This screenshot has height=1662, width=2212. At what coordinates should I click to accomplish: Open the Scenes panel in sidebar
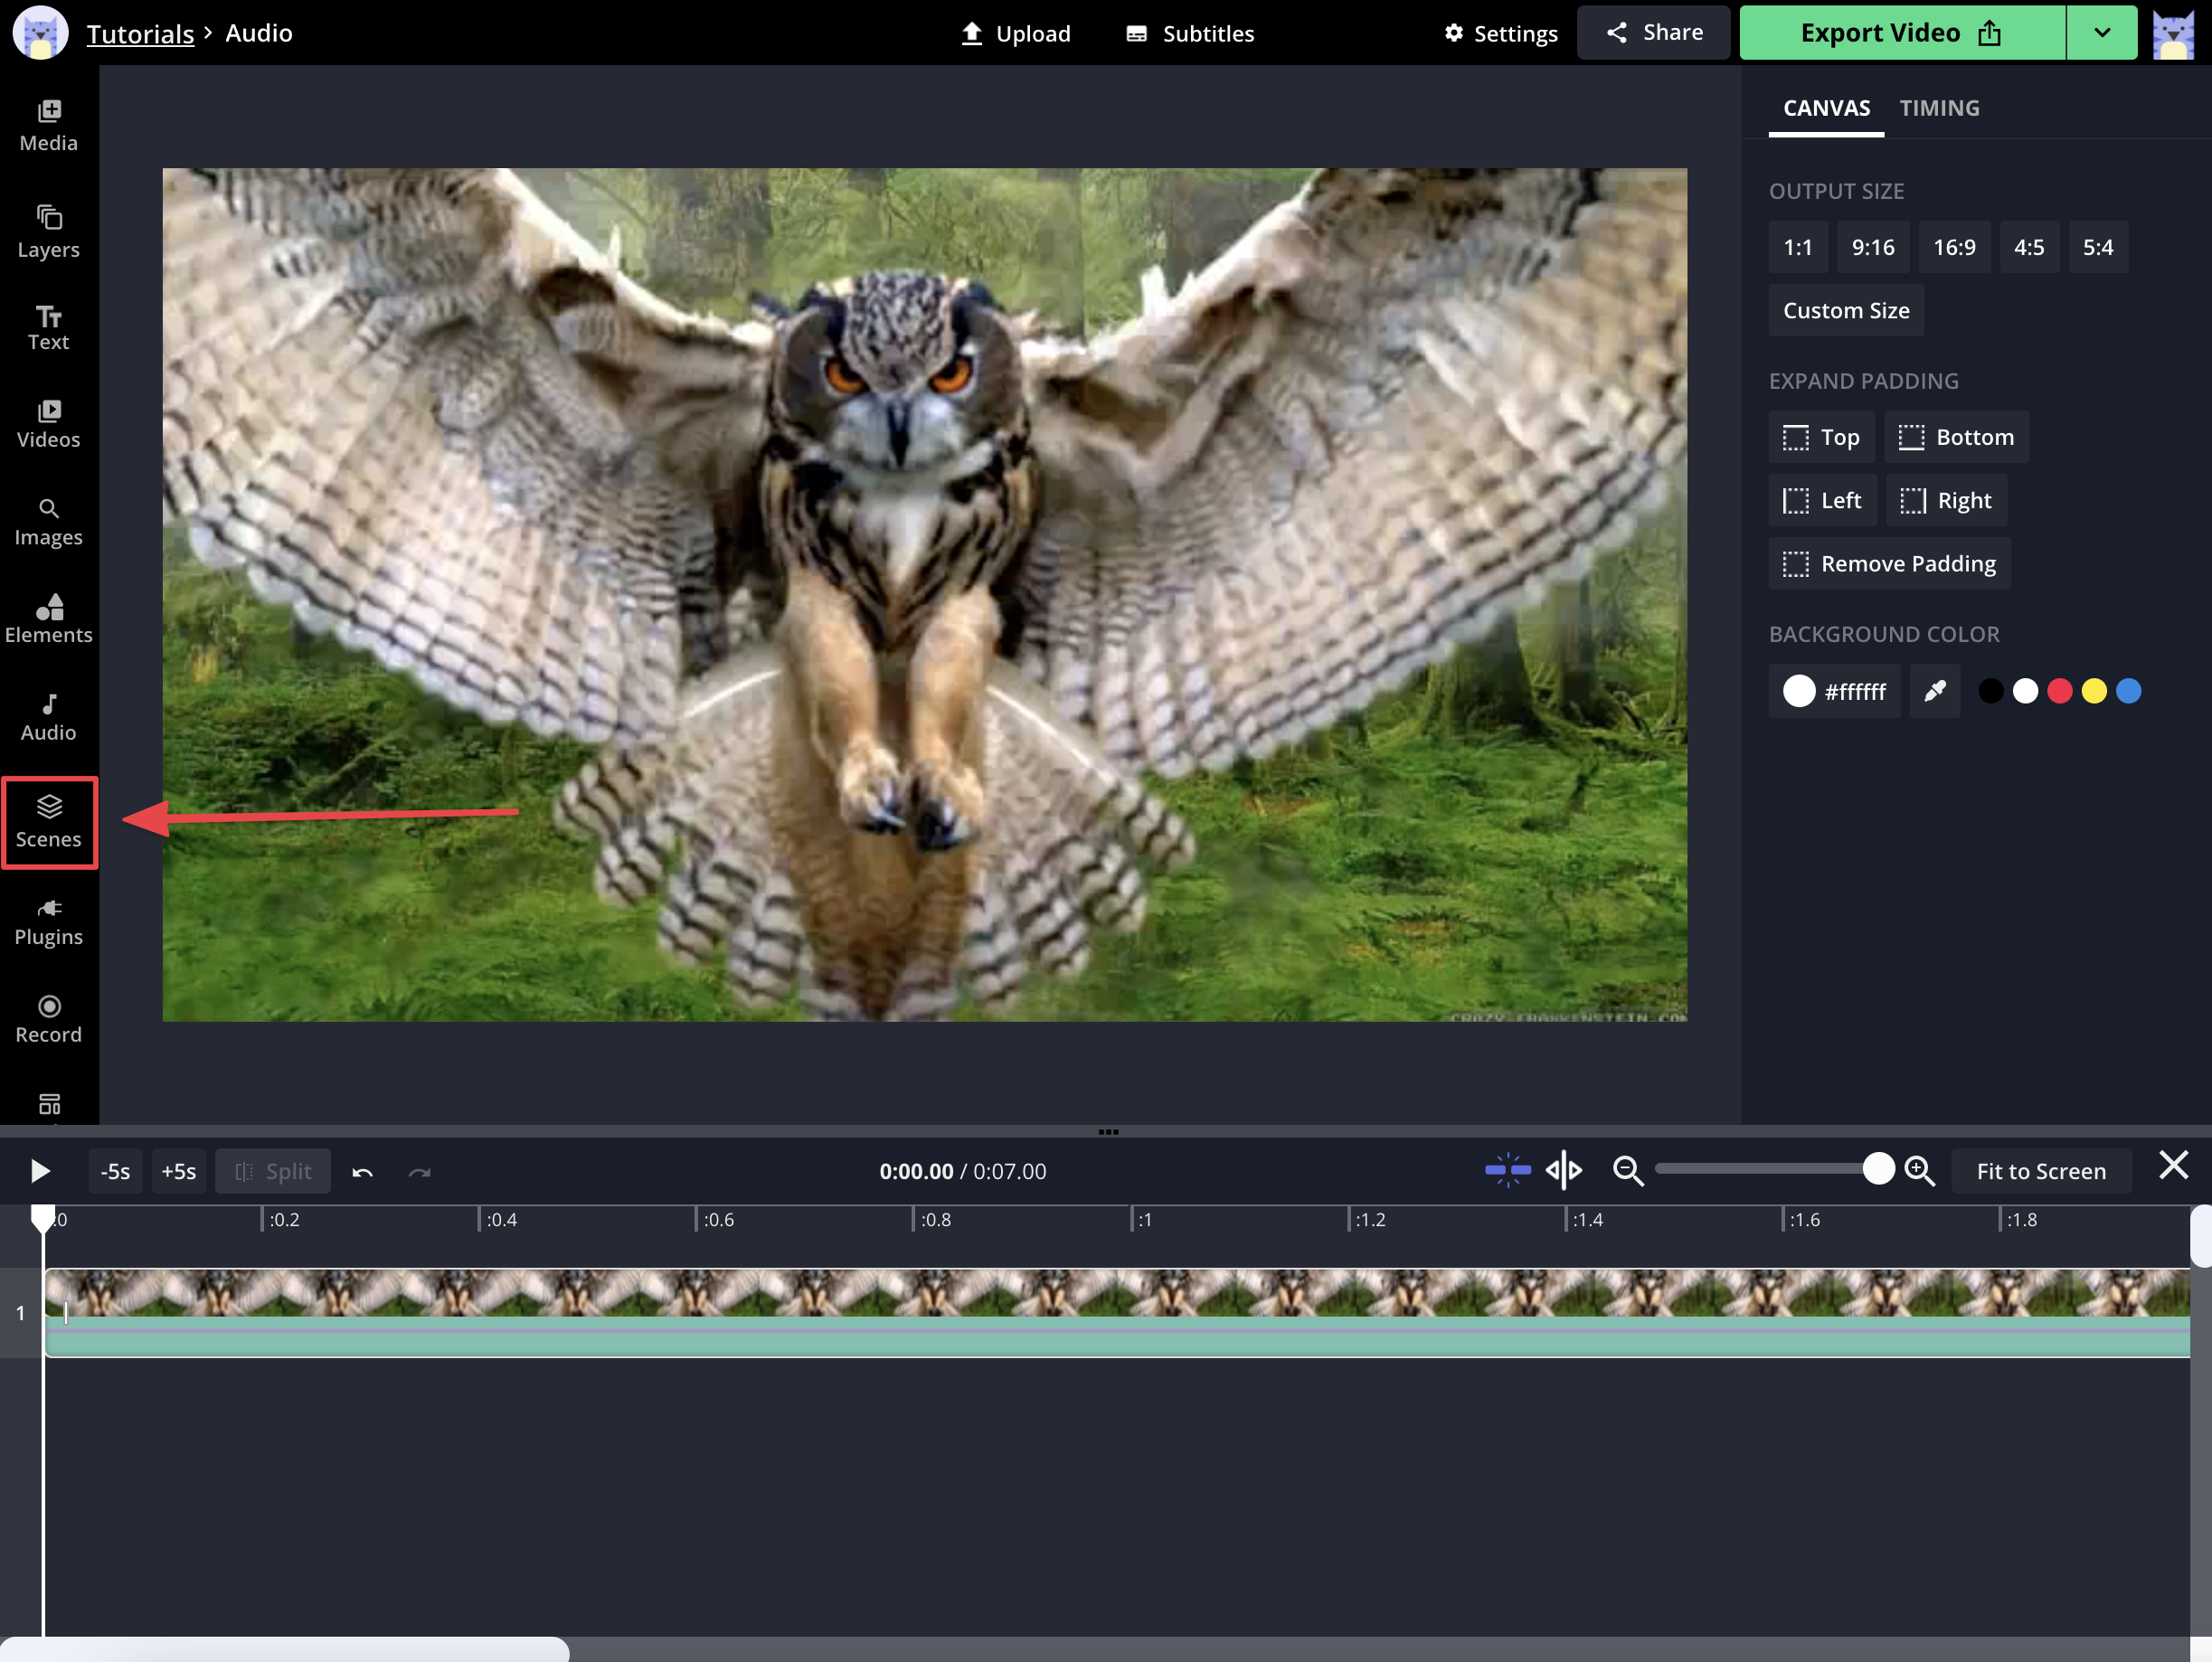tap(49, 821)
